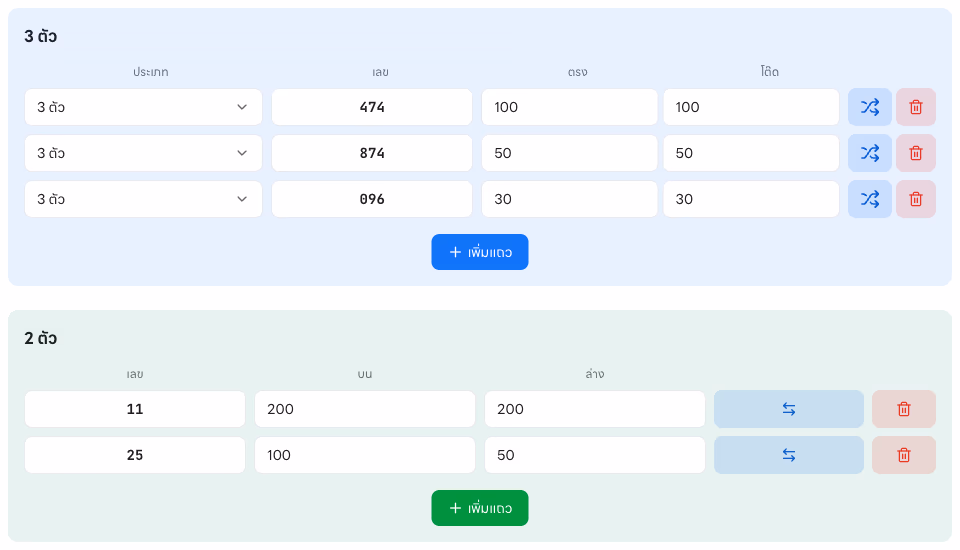
Task: Click the green เพิ่มแถว add row button
Action: click(x=480, y=508)
